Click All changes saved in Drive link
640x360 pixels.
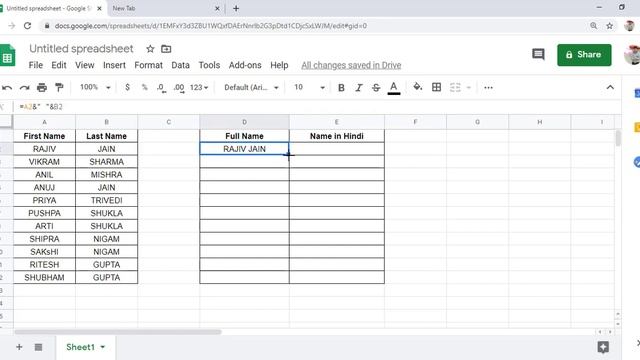351,65
